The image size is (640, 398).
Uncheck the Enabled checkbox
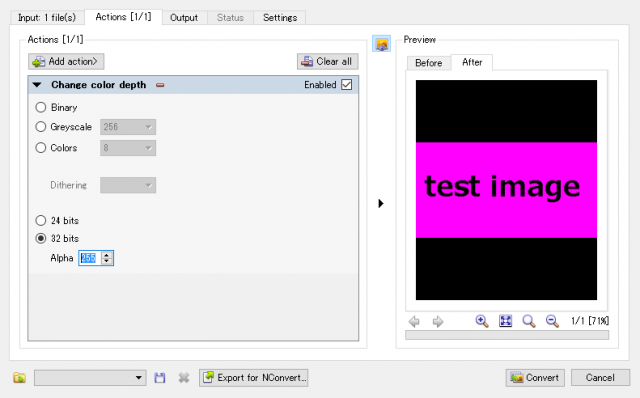pos(347,84)
